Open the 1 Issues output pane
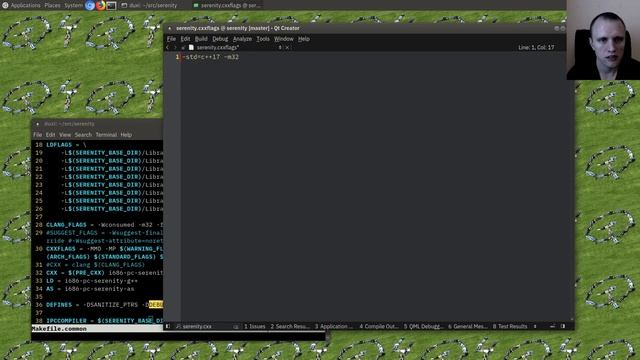 click(x=255, y=326)
